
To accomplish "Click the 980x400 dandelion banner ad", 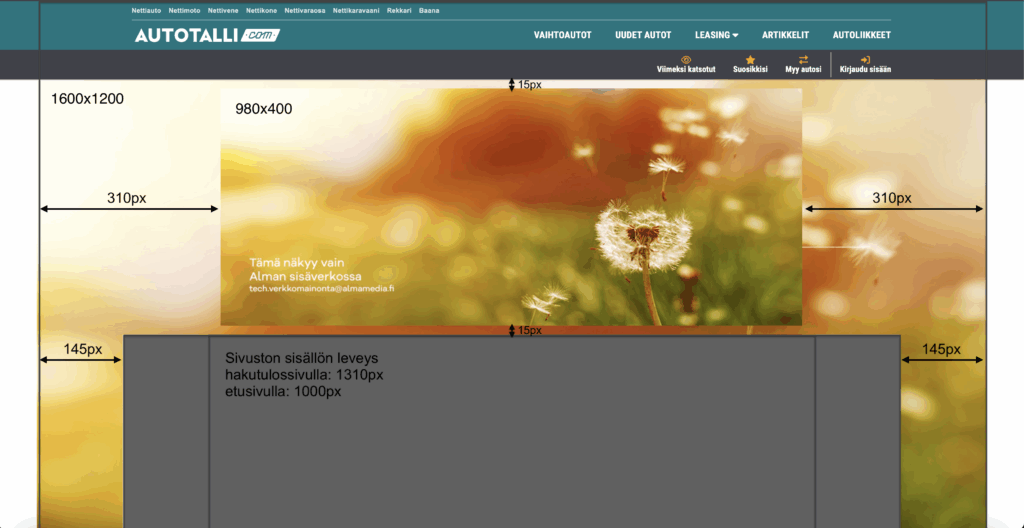I will coord(511,206).
